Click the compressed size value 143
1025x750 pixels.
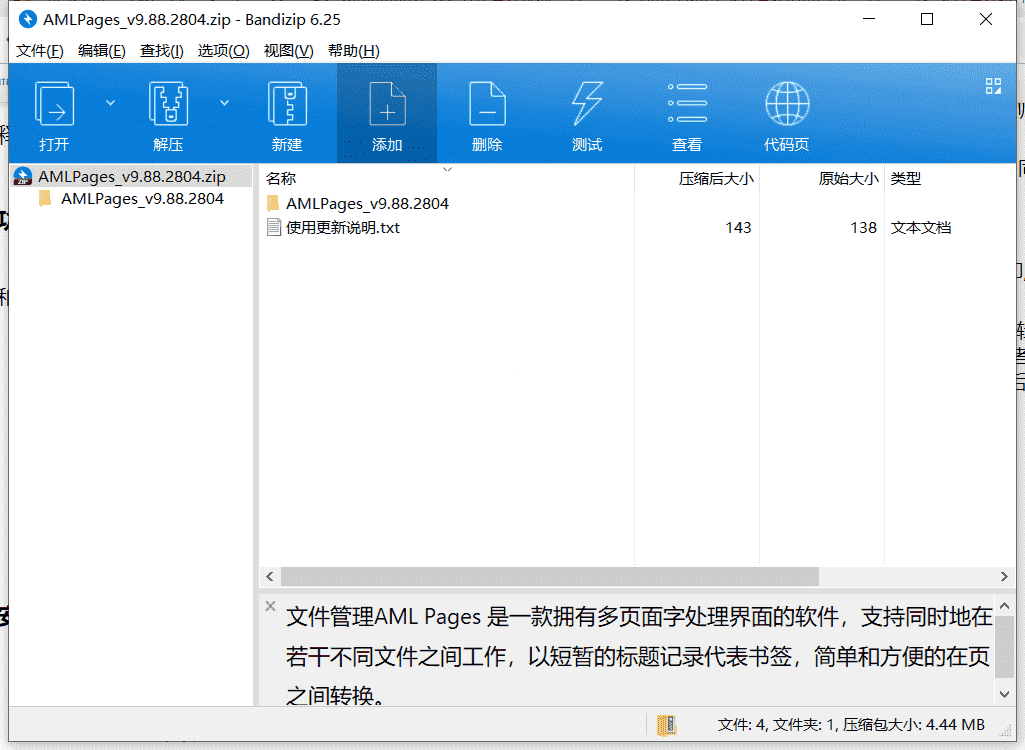(738, 228)
